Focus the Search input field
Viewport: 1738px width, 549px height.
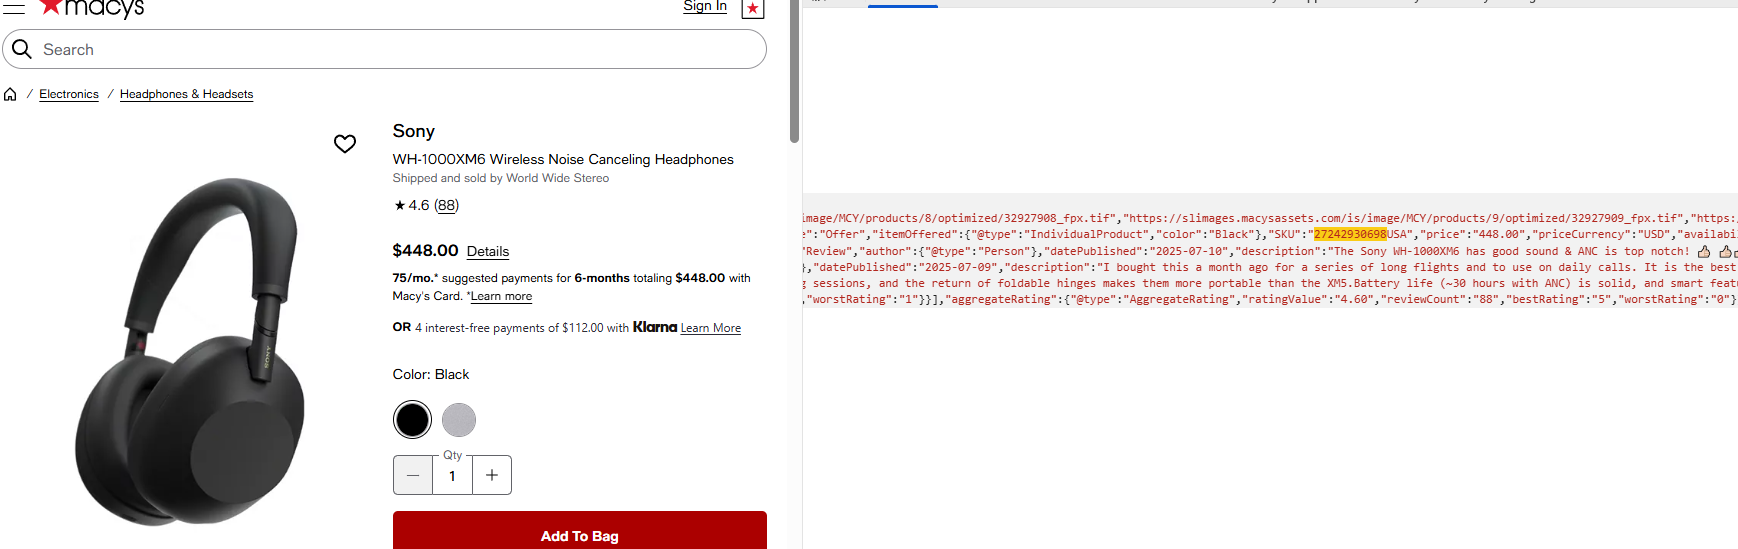(385, 49)
